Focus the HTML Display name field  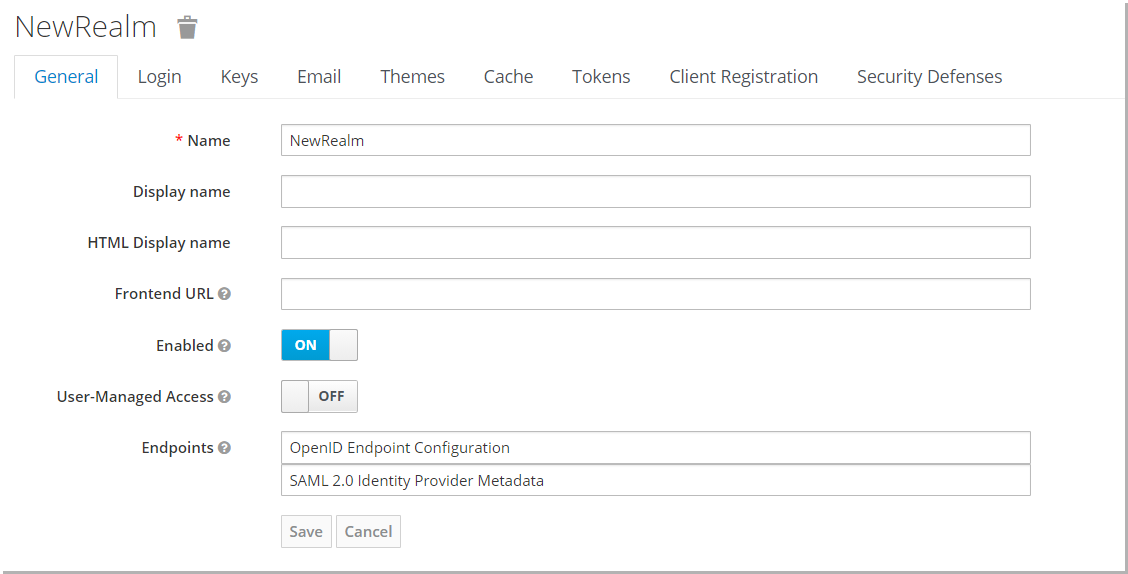tap(655, 242)
